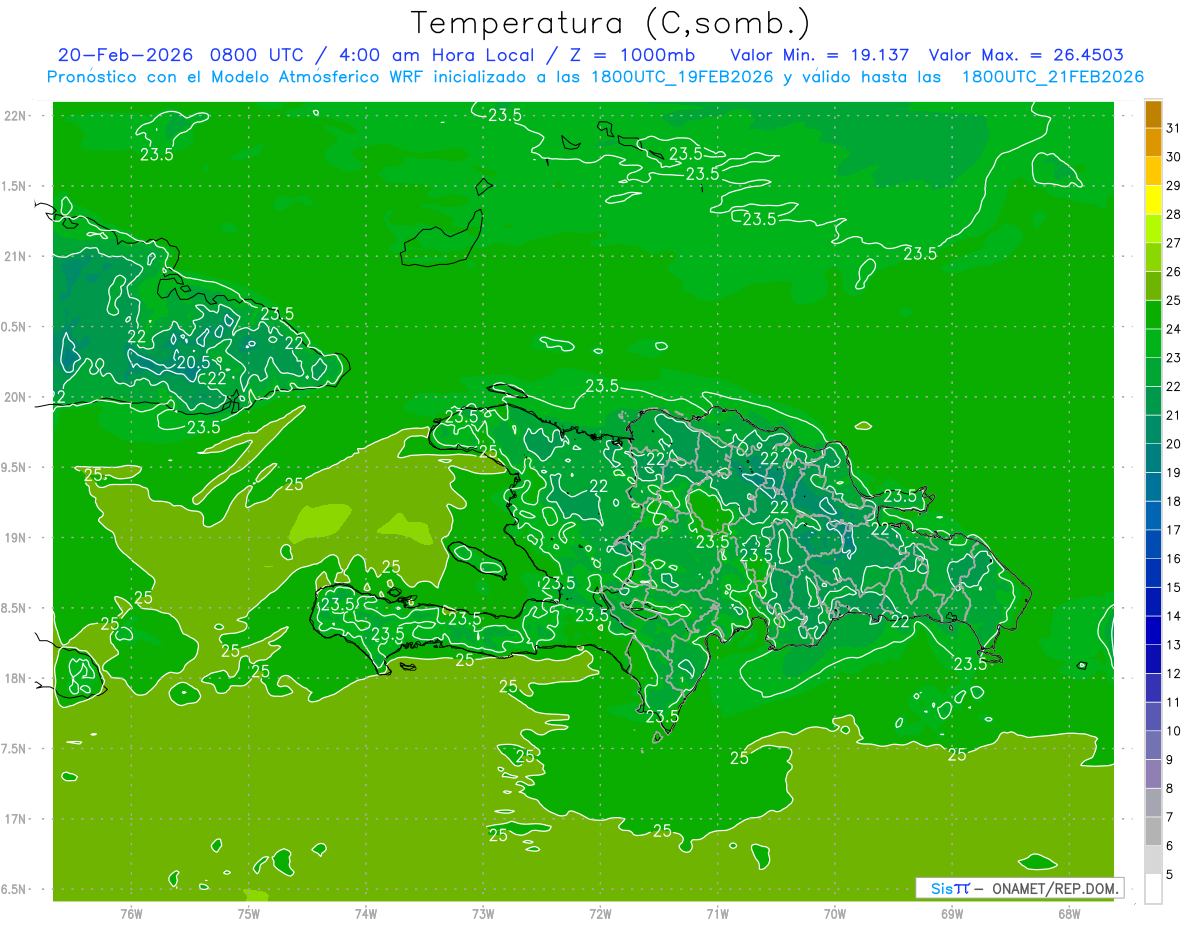Screen dimensions: 1200x927
Task: Click the '68W' longitude axis label
Action: coord(1069,914)
